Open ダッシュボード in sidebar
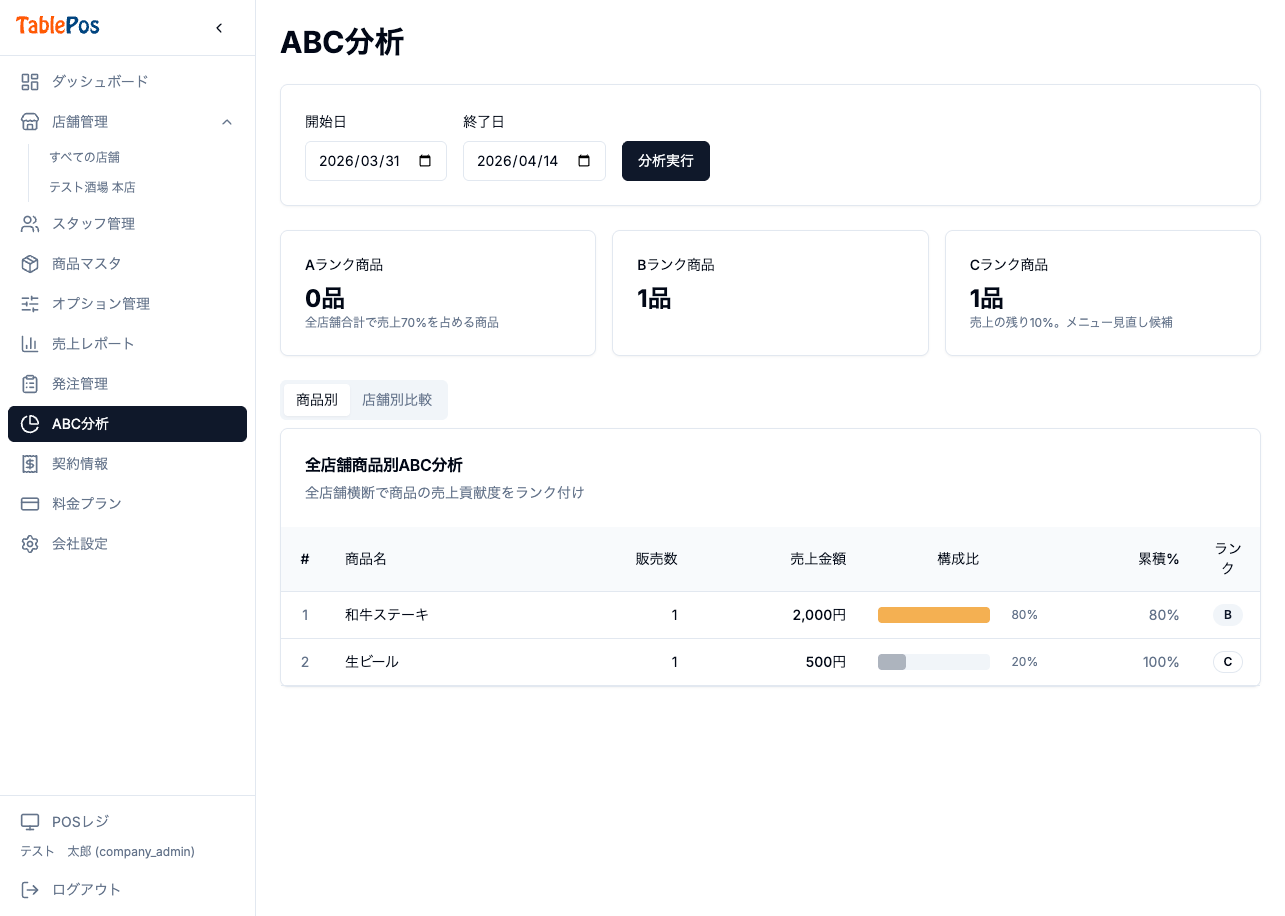Viewport: 1285px width, 916px height. (127, 82)
